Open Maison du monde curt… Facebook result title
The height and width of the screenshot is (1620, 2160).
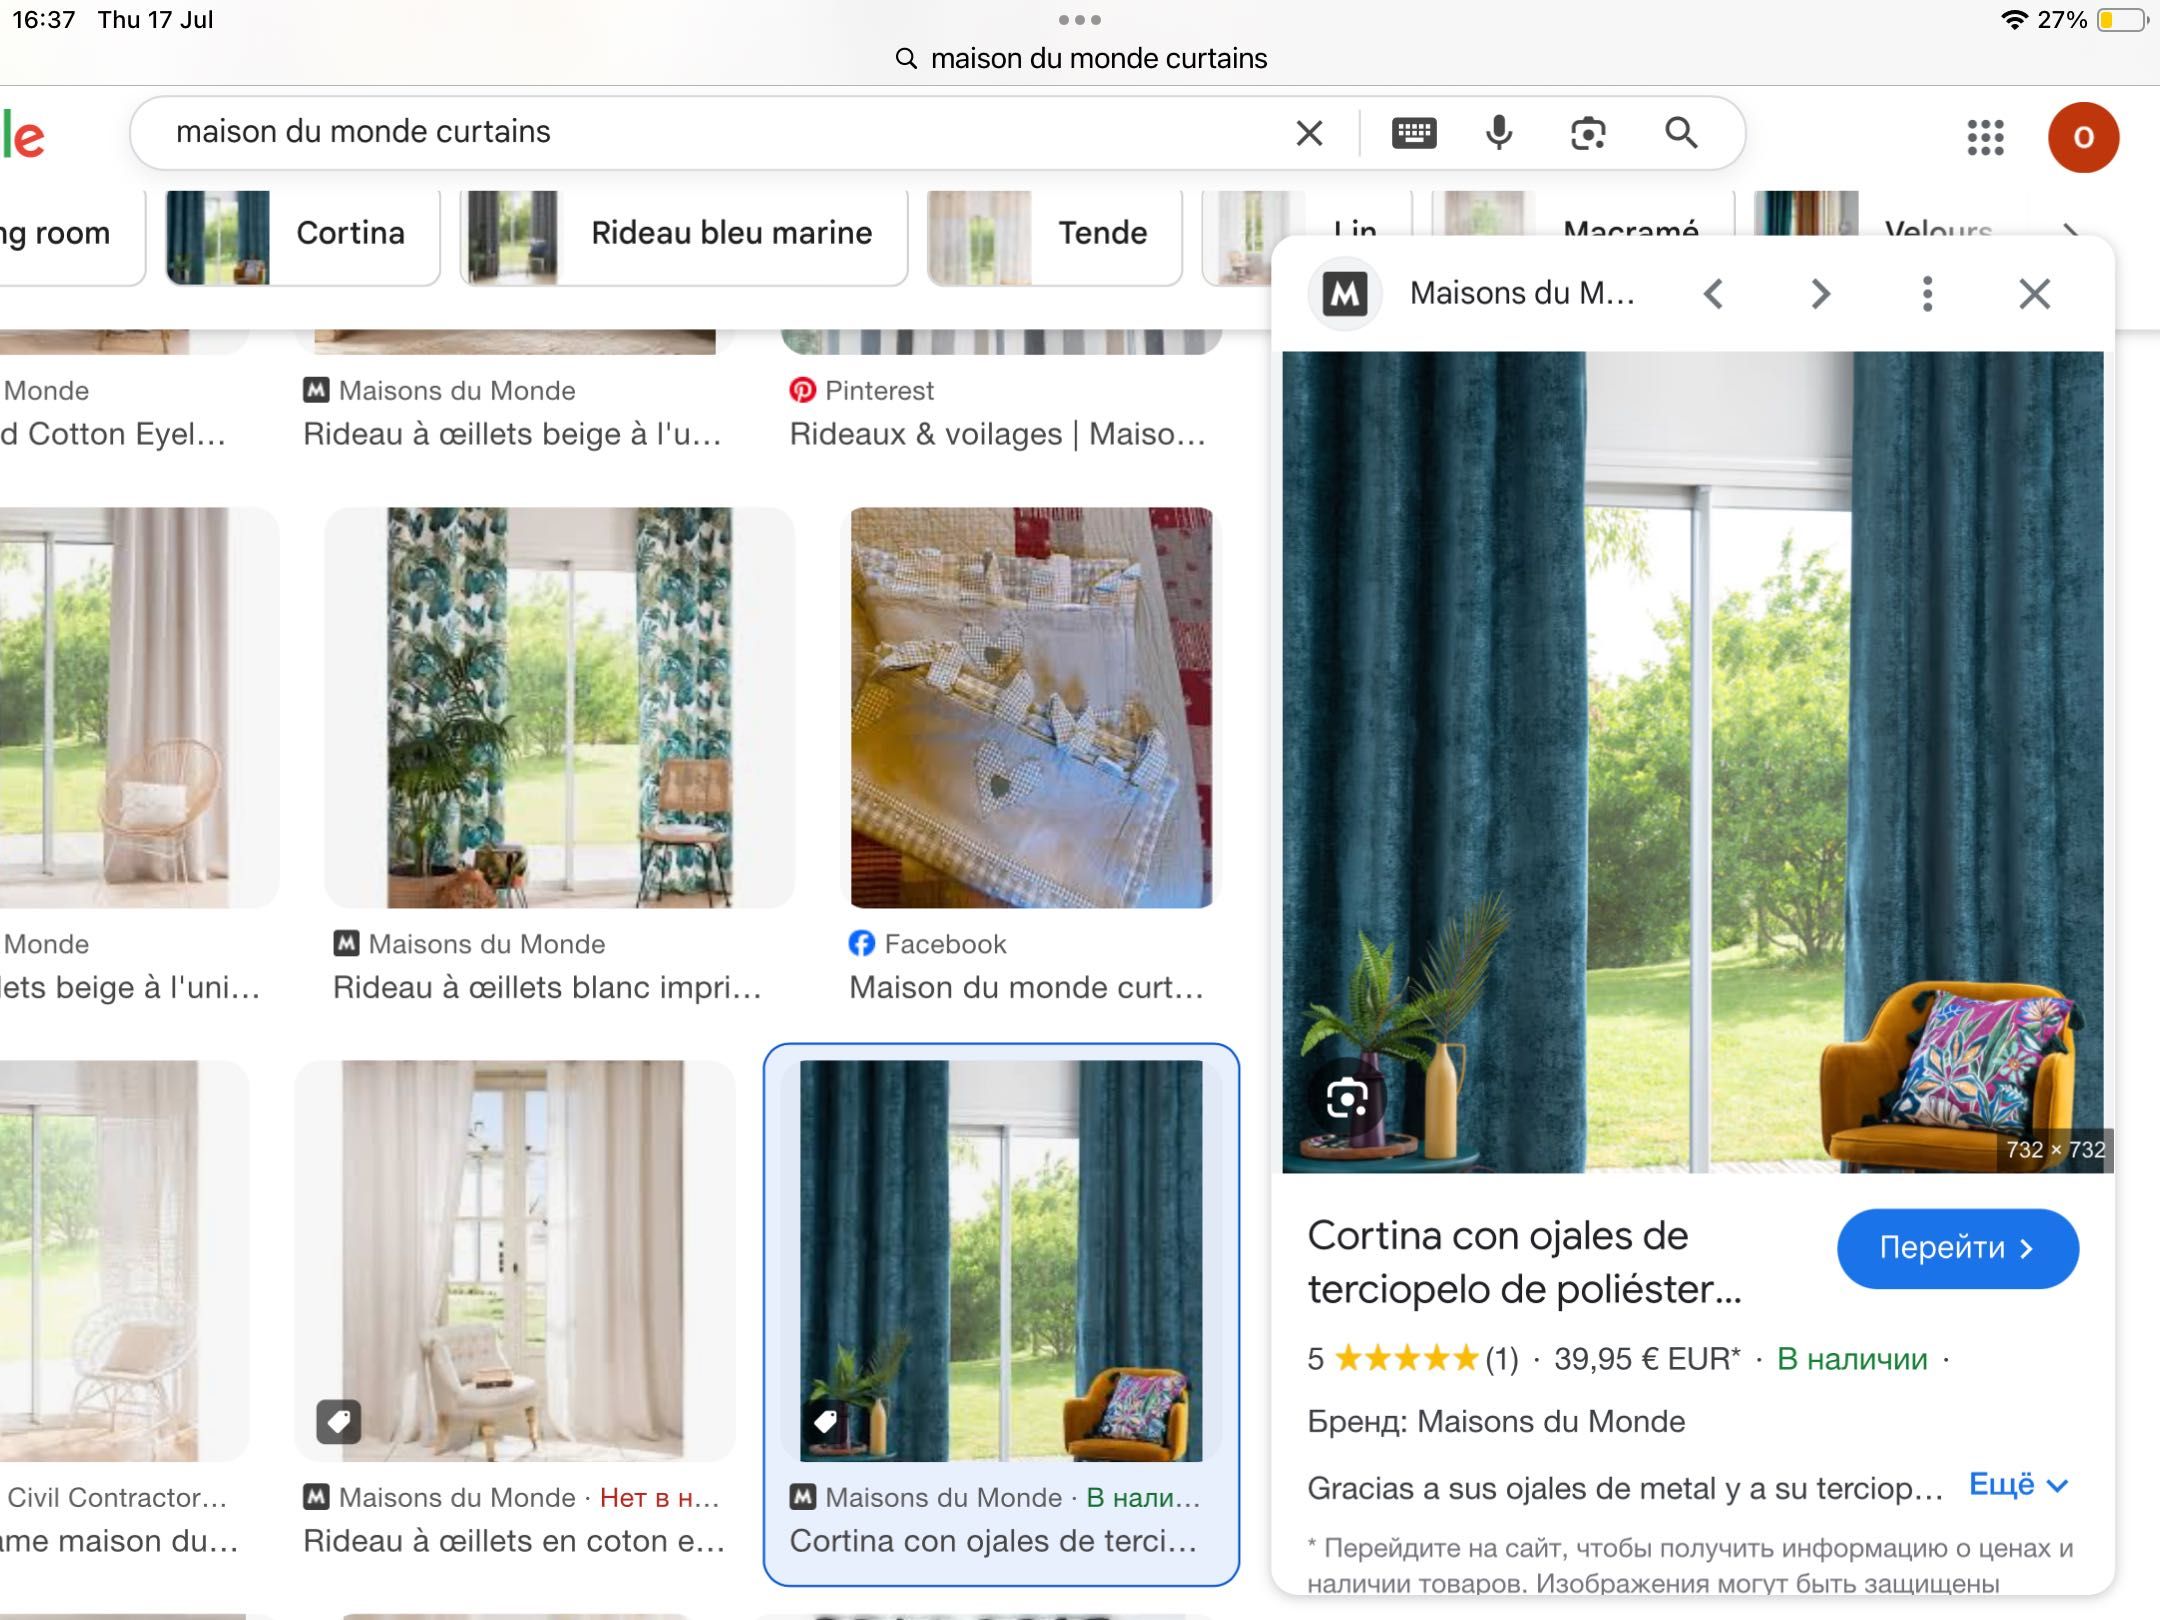1026,987
